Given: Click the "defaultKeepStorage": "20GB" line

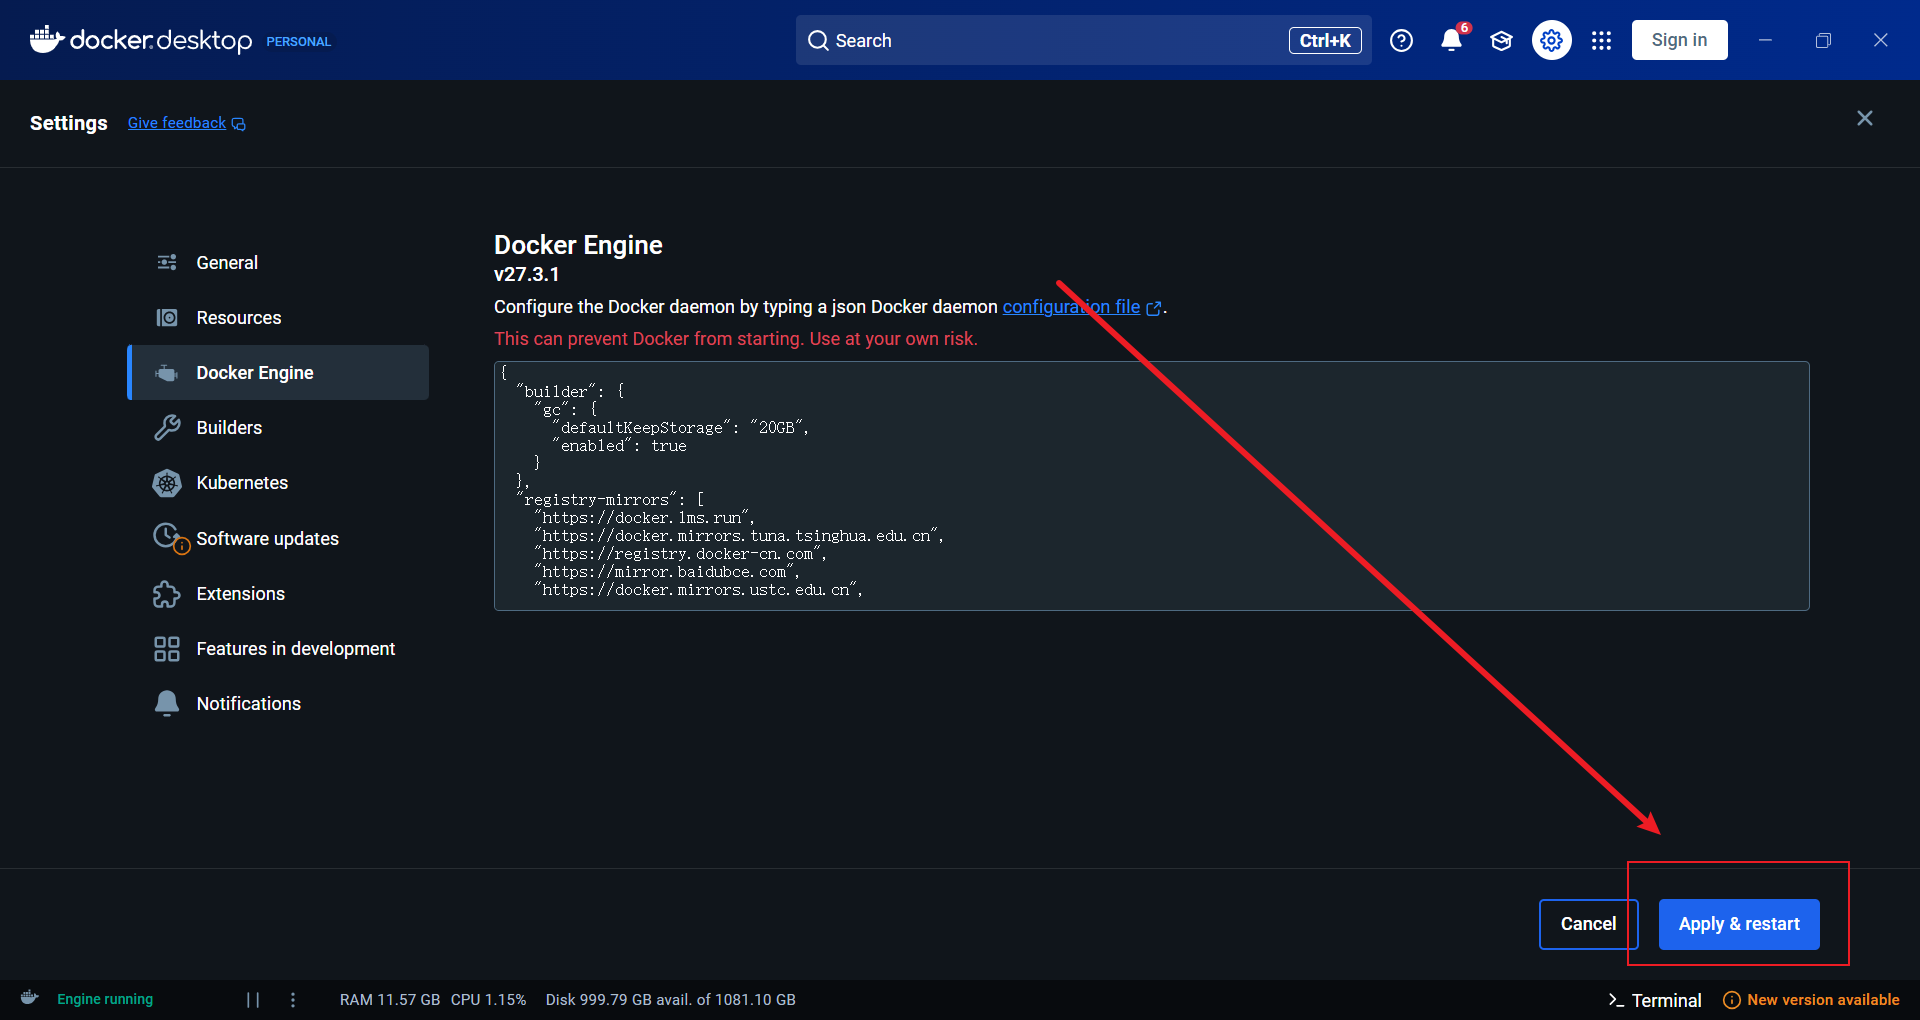Looking at the screenshot, I should [680, 428].
